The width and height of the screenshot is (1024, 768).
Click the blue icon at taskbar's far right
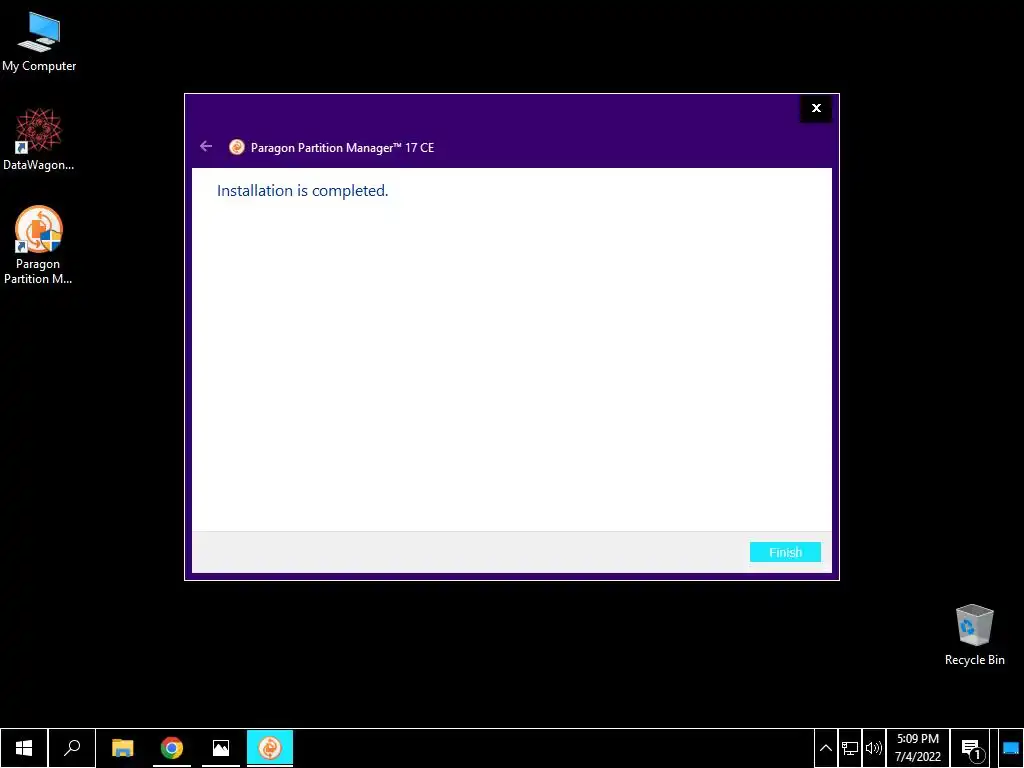click(1011, 748)
